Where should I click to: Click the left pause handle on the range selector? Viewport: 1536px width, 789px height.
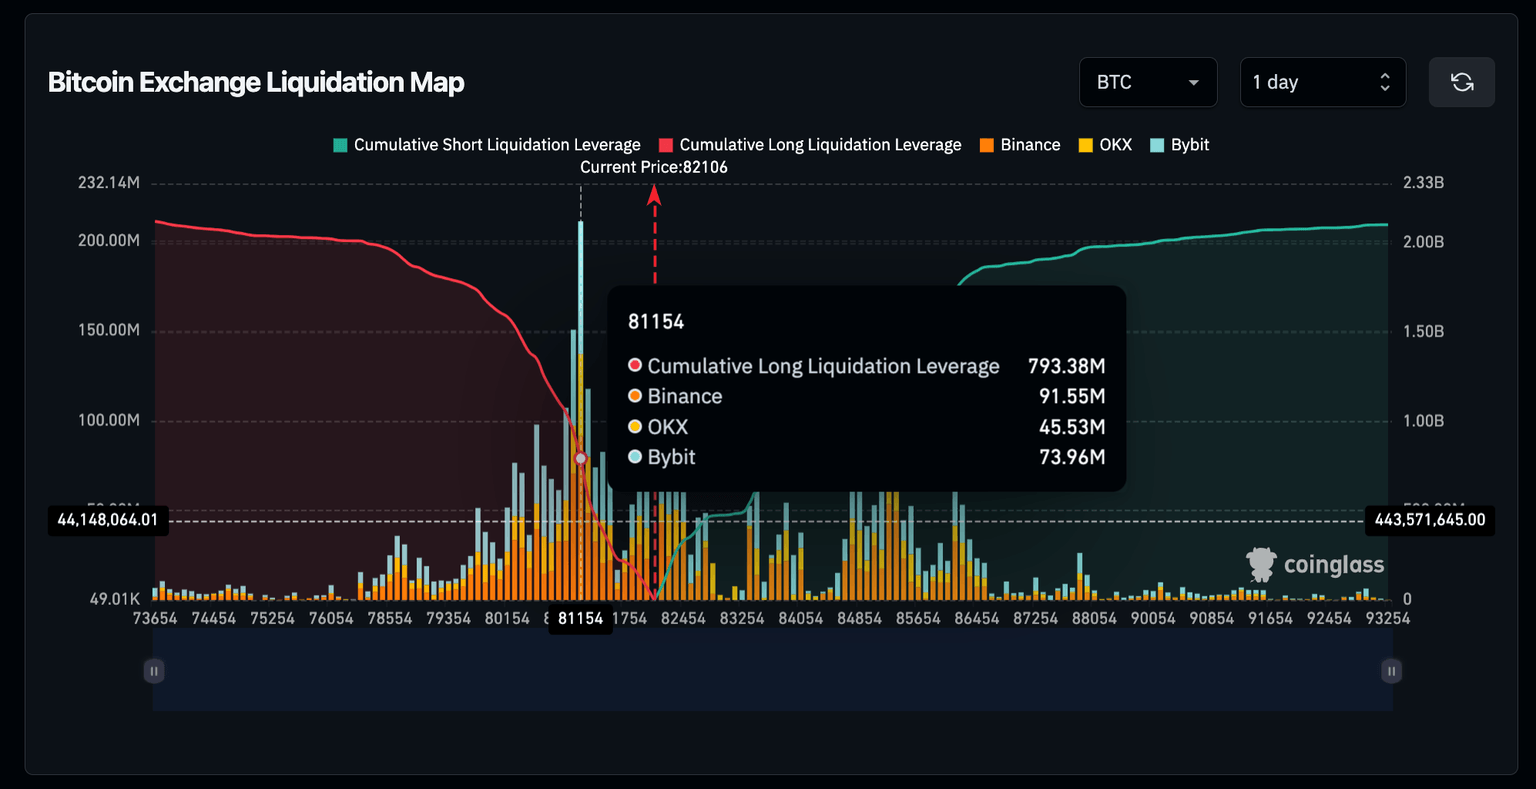point(154,671)
